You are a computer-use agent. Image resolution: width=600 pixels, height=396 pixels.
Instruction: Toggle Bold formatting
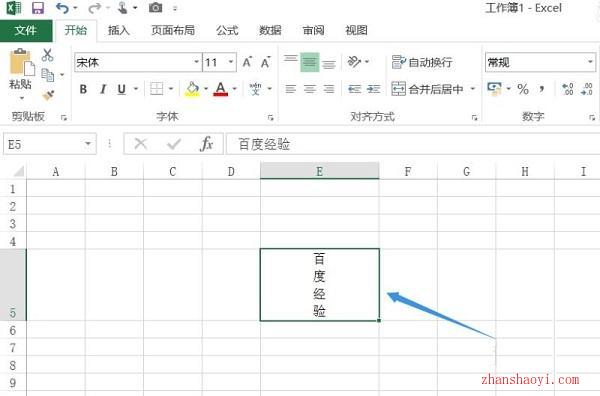tap(83, 89)
